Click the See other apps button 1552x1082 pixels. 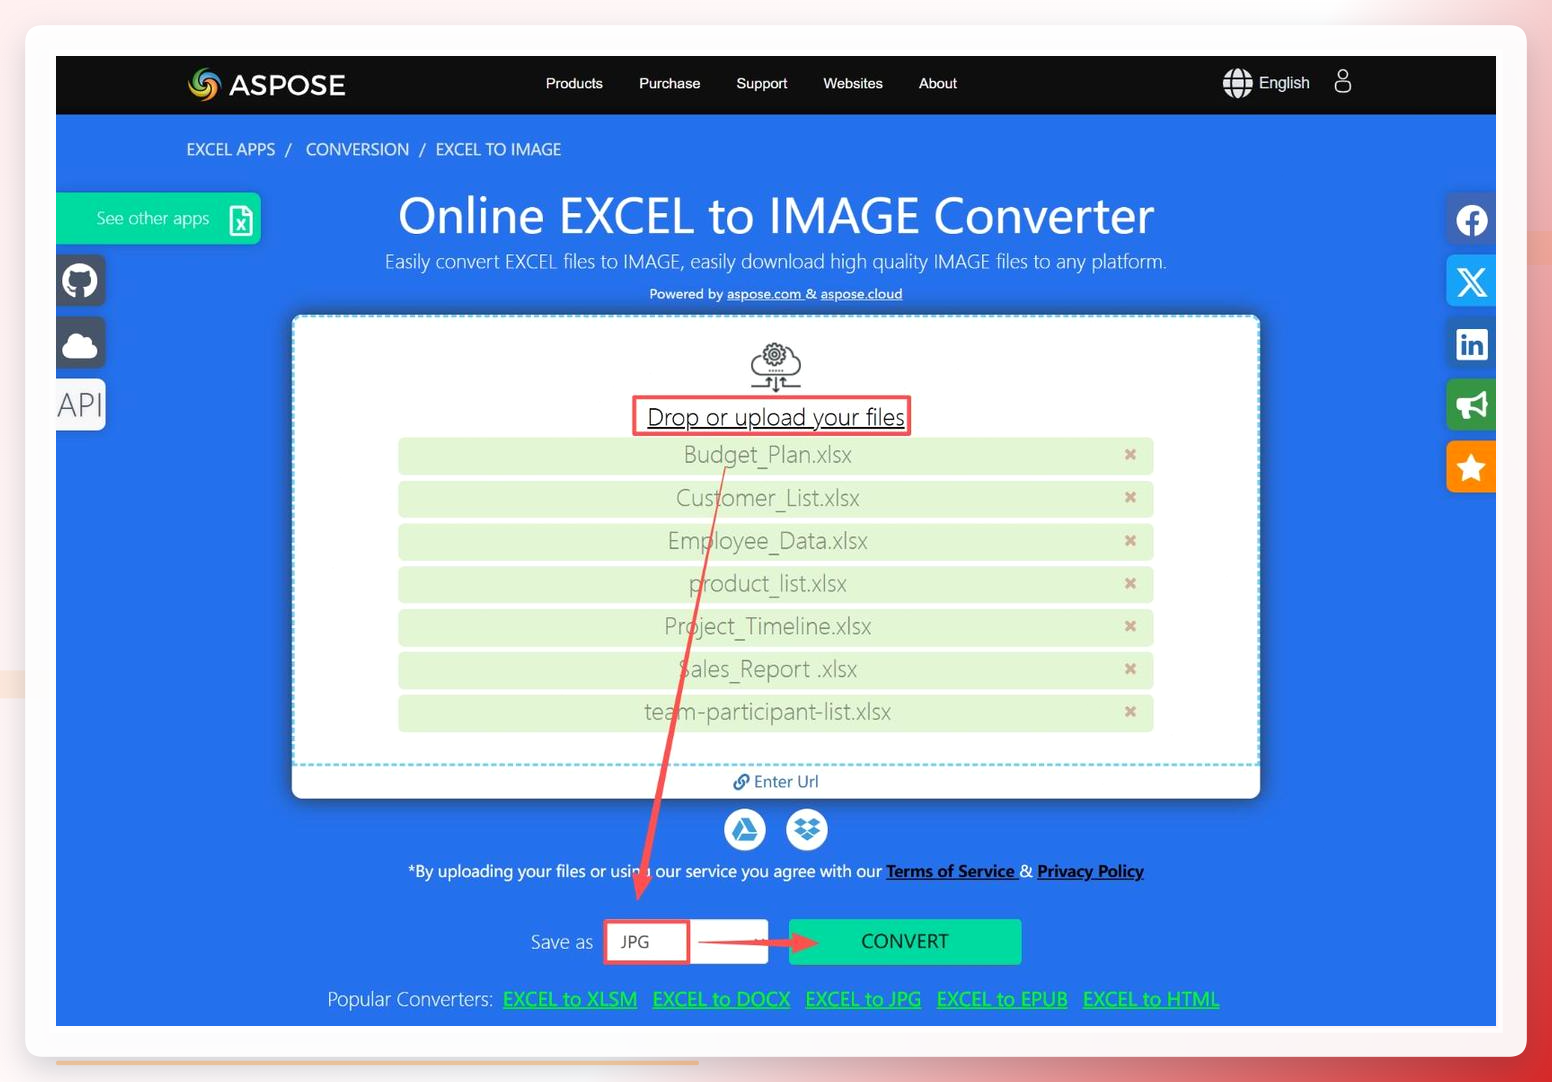click(159, 219)
